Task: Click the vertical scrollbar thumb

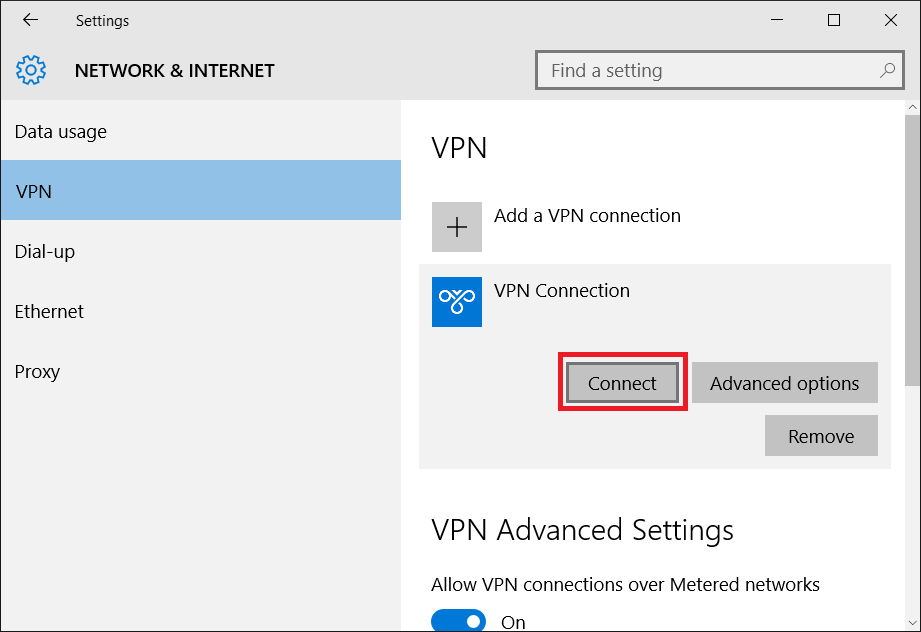Action: click(911, 250)
